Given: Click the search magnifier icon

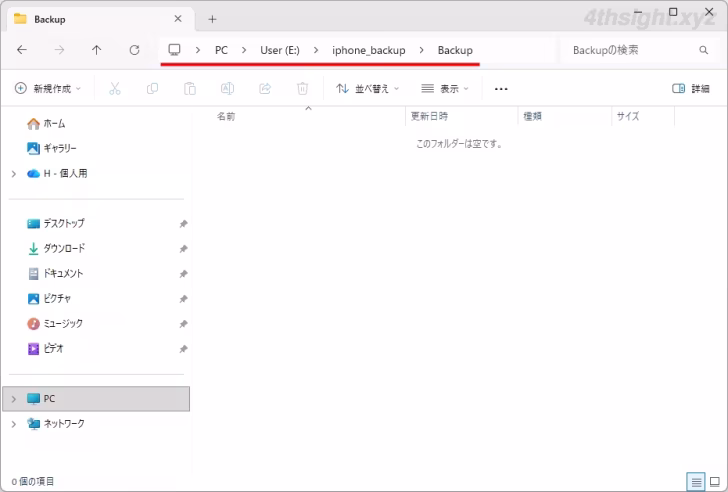Looking at the screenshot, I should 703,50.
